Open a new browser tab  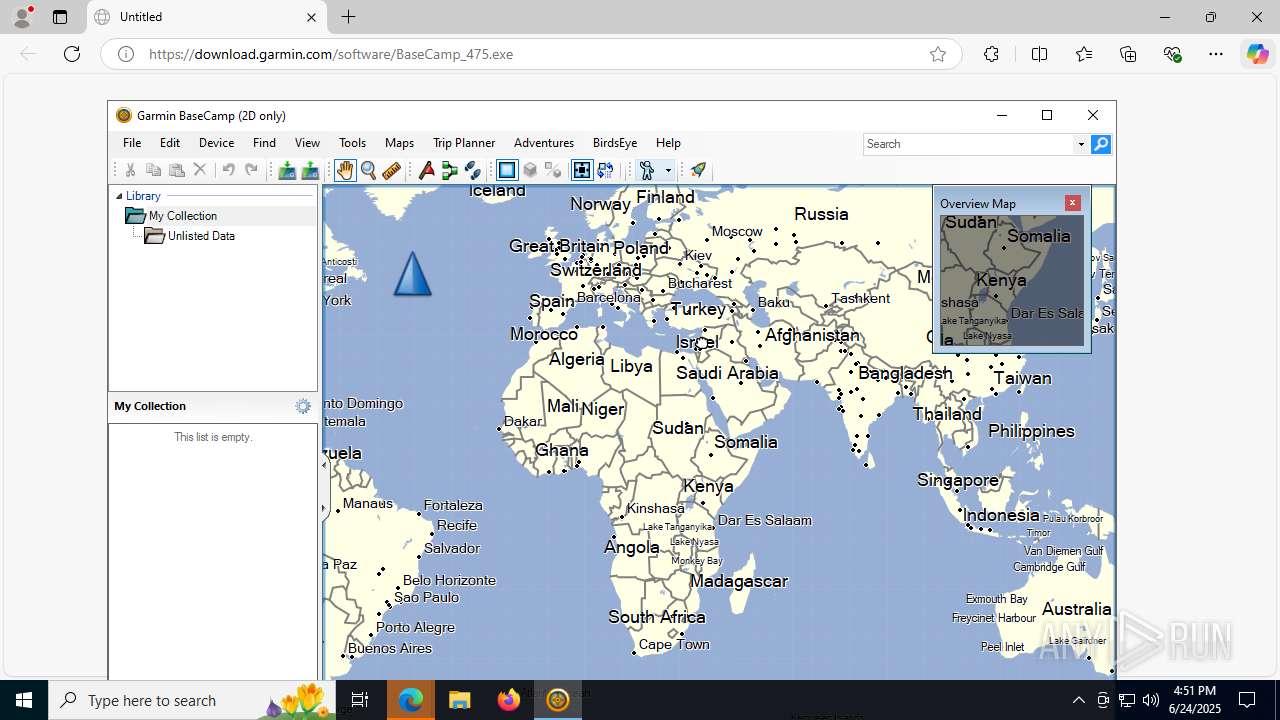pos(348,17)
